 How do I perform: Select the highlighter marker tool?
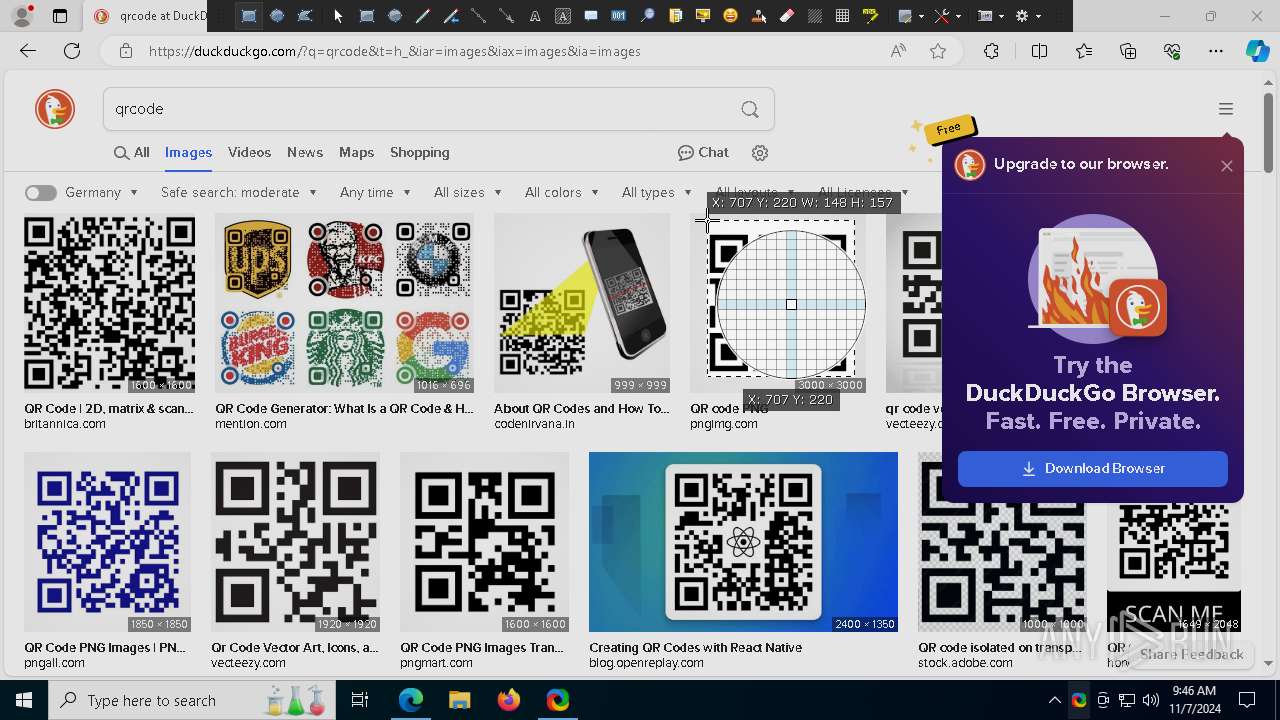(x=451, y=16)
